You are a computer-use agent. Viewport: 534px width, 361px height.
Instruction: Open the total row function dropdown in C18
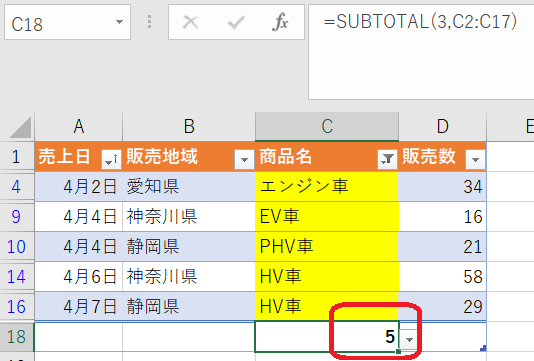click(x=409, y=339)
